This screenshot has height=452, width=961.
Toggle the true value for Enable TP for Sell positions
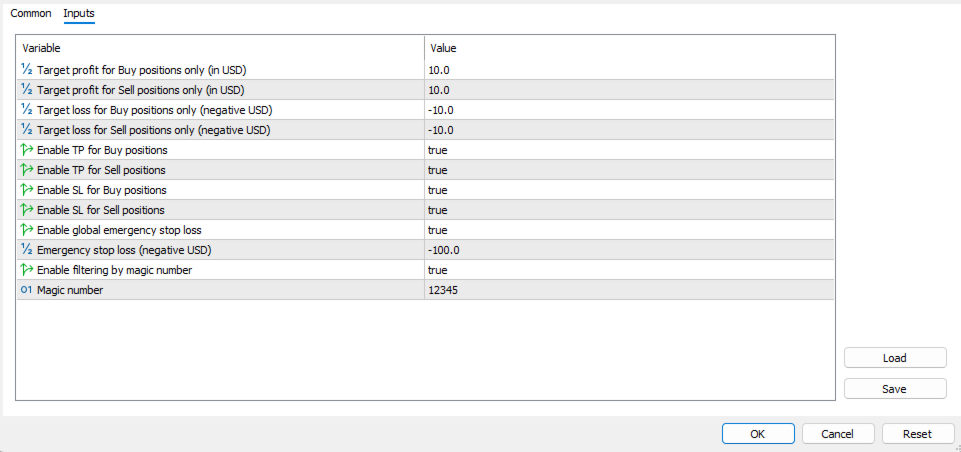tap(437, 170)
